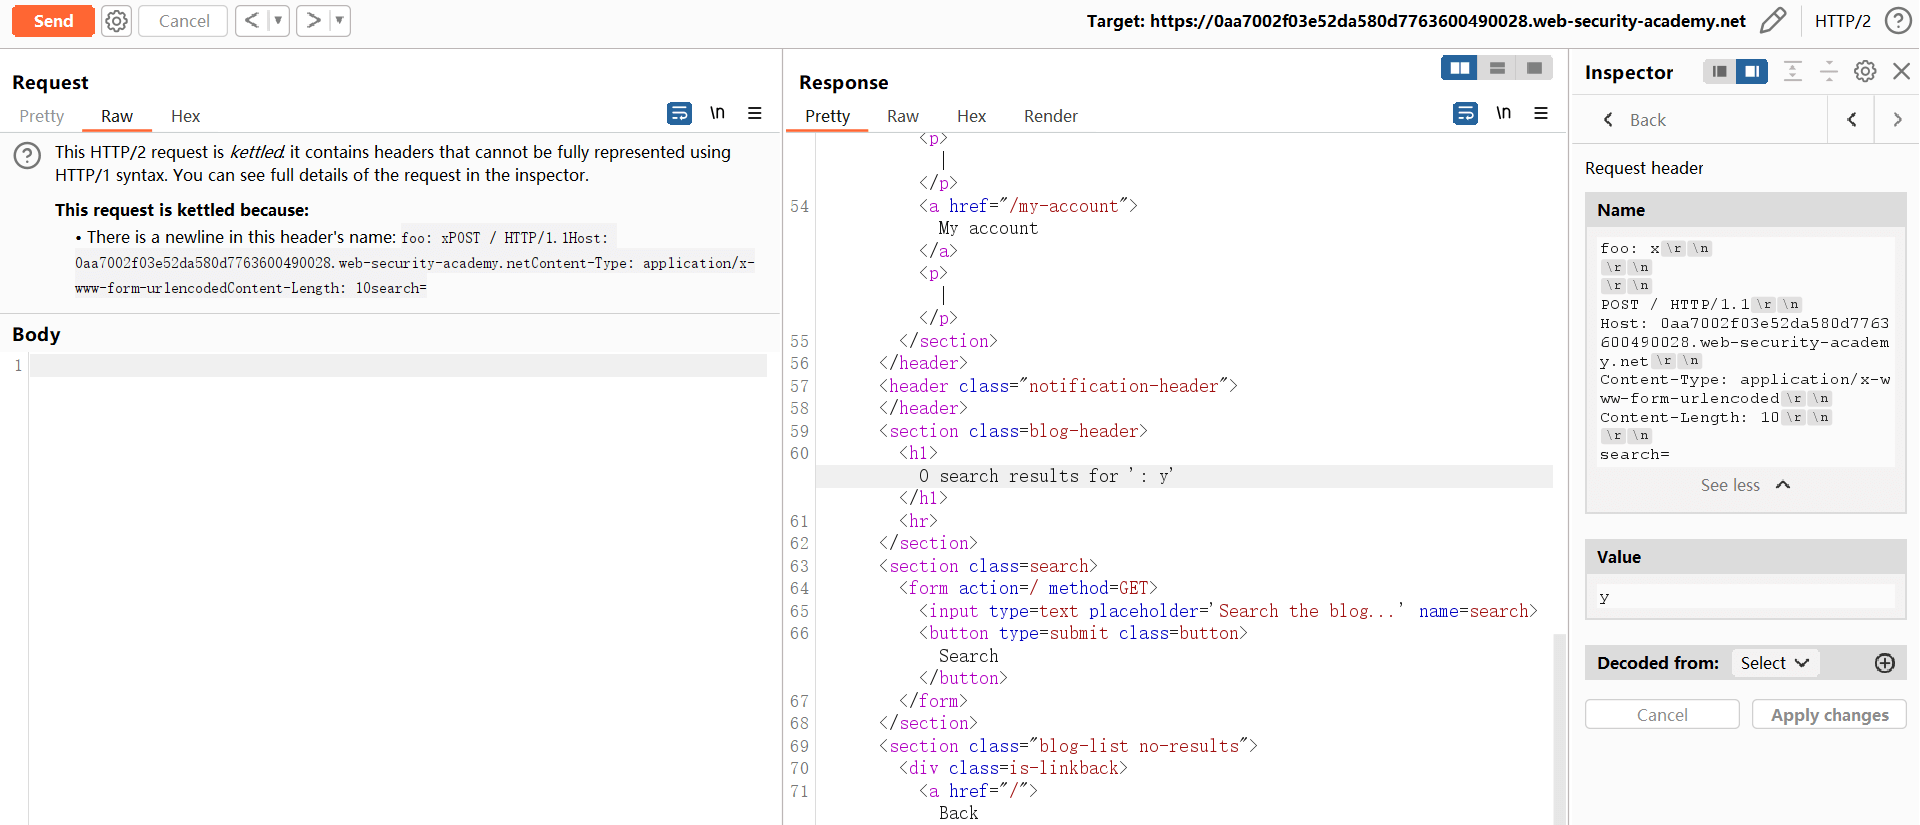Switch to the Response Render tab

[x=1050, y=116]
